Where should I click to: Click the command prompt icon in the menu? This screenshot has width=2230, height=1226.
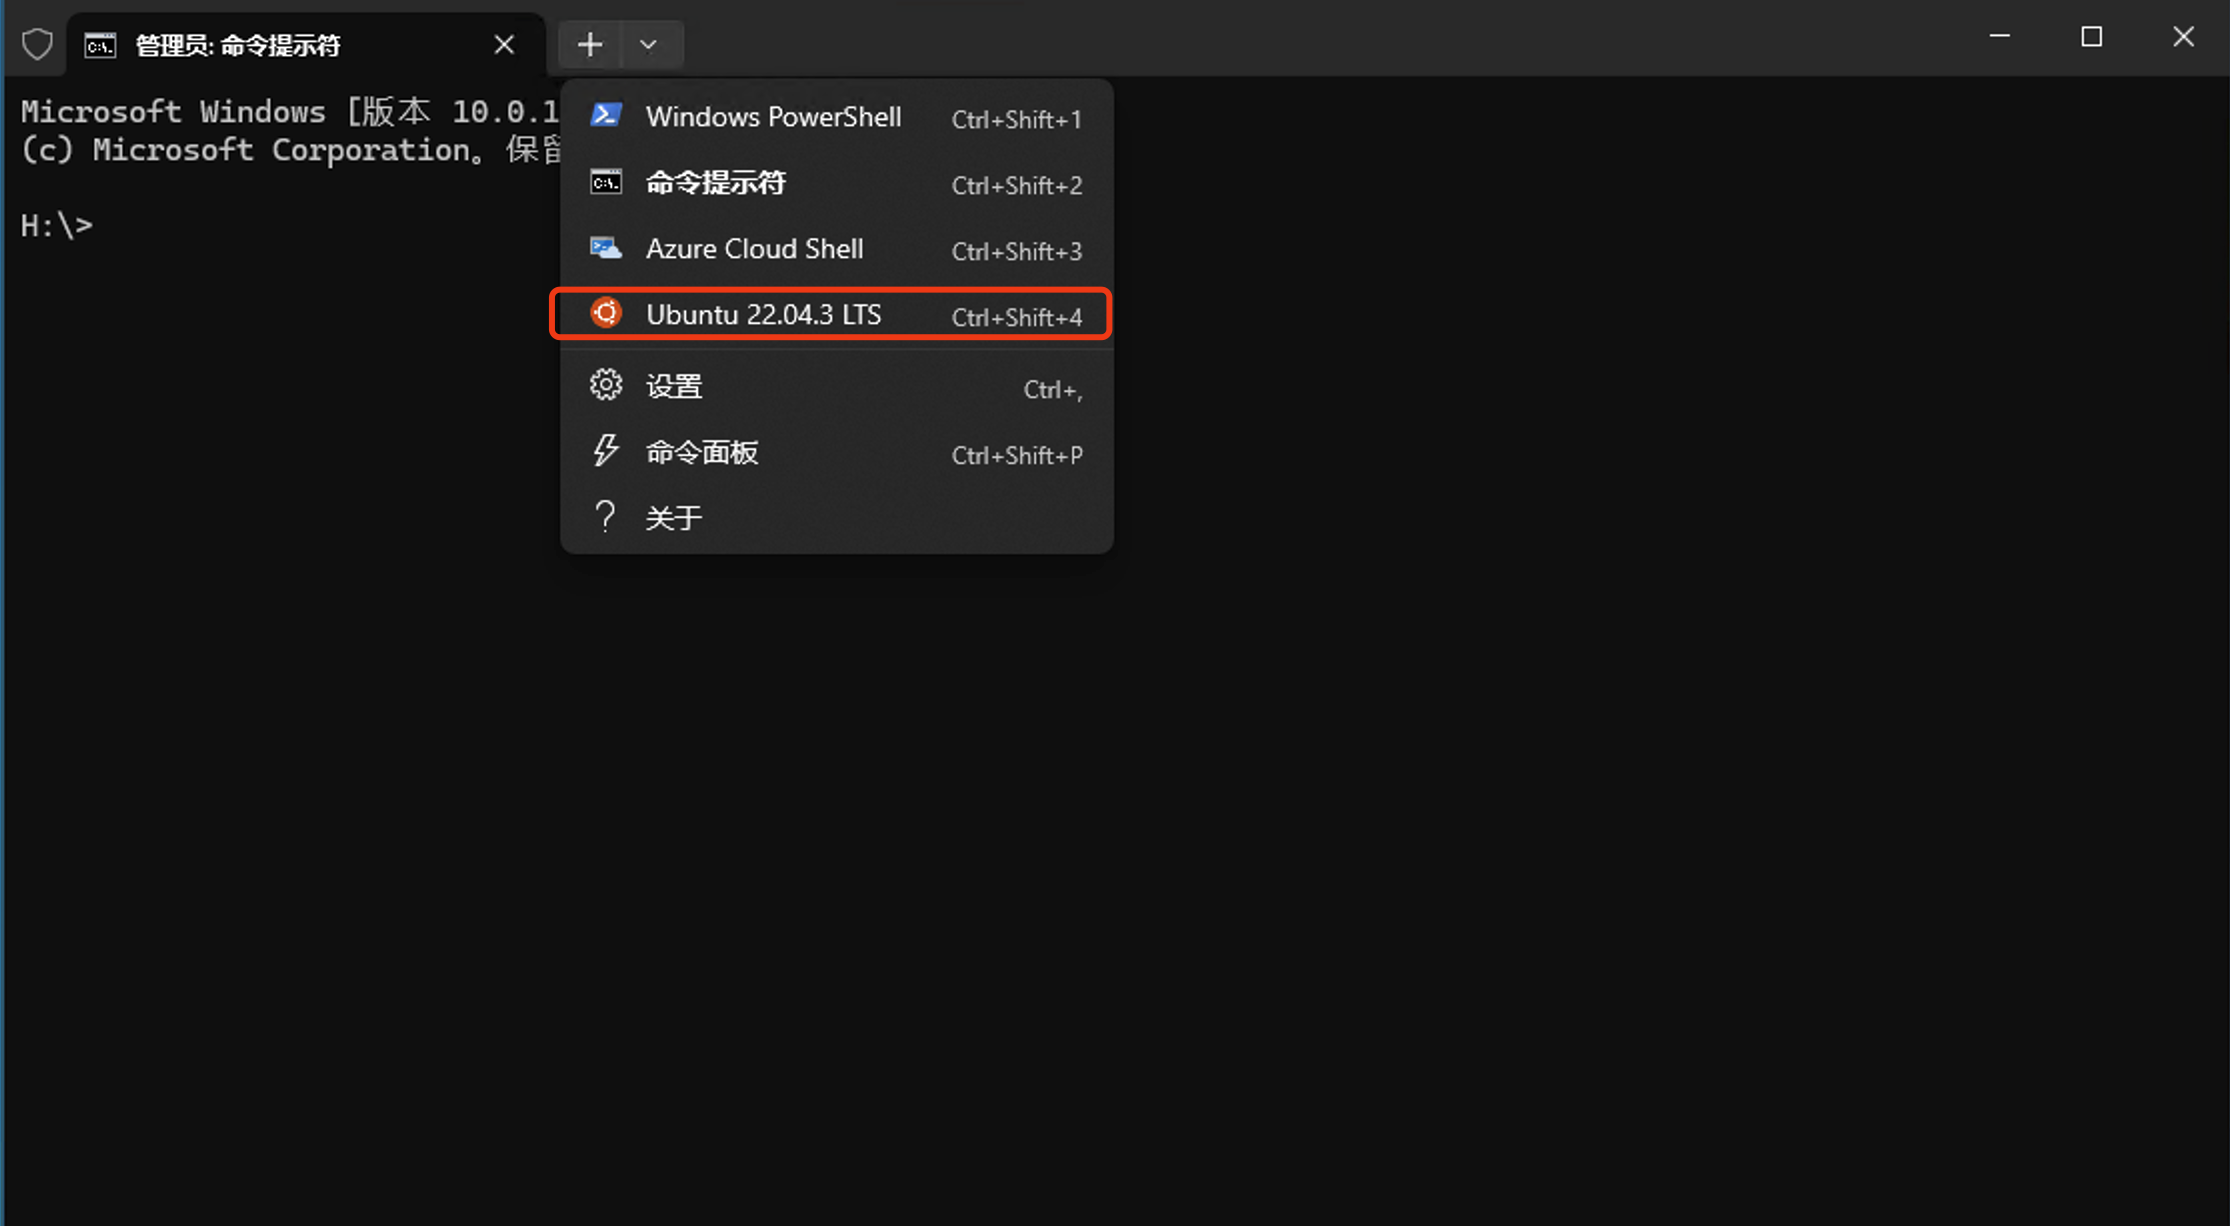click(x=606, y=183)
